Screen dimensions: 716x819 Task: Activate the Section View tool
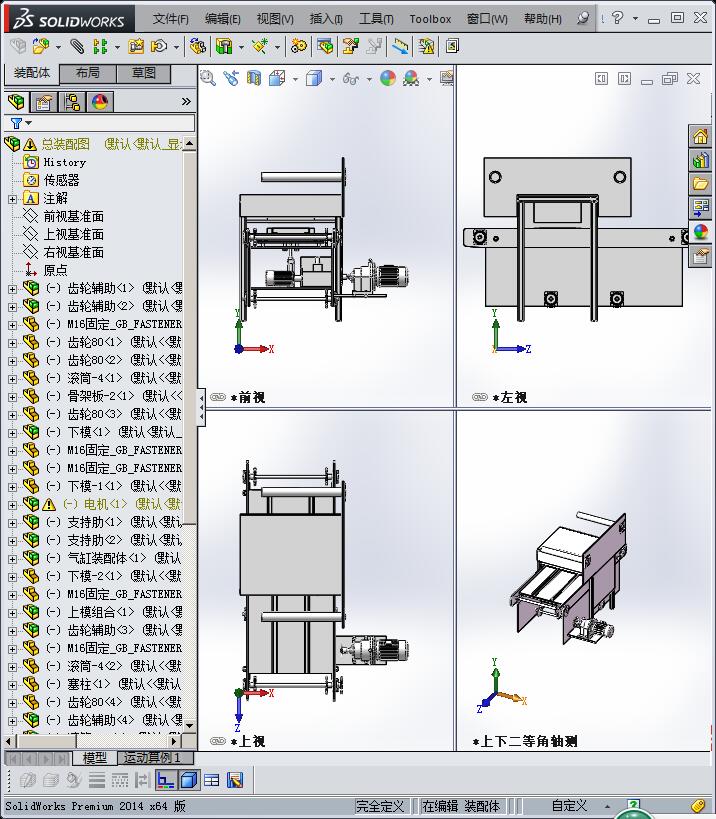pyautogui.click(x=254, y=78)
